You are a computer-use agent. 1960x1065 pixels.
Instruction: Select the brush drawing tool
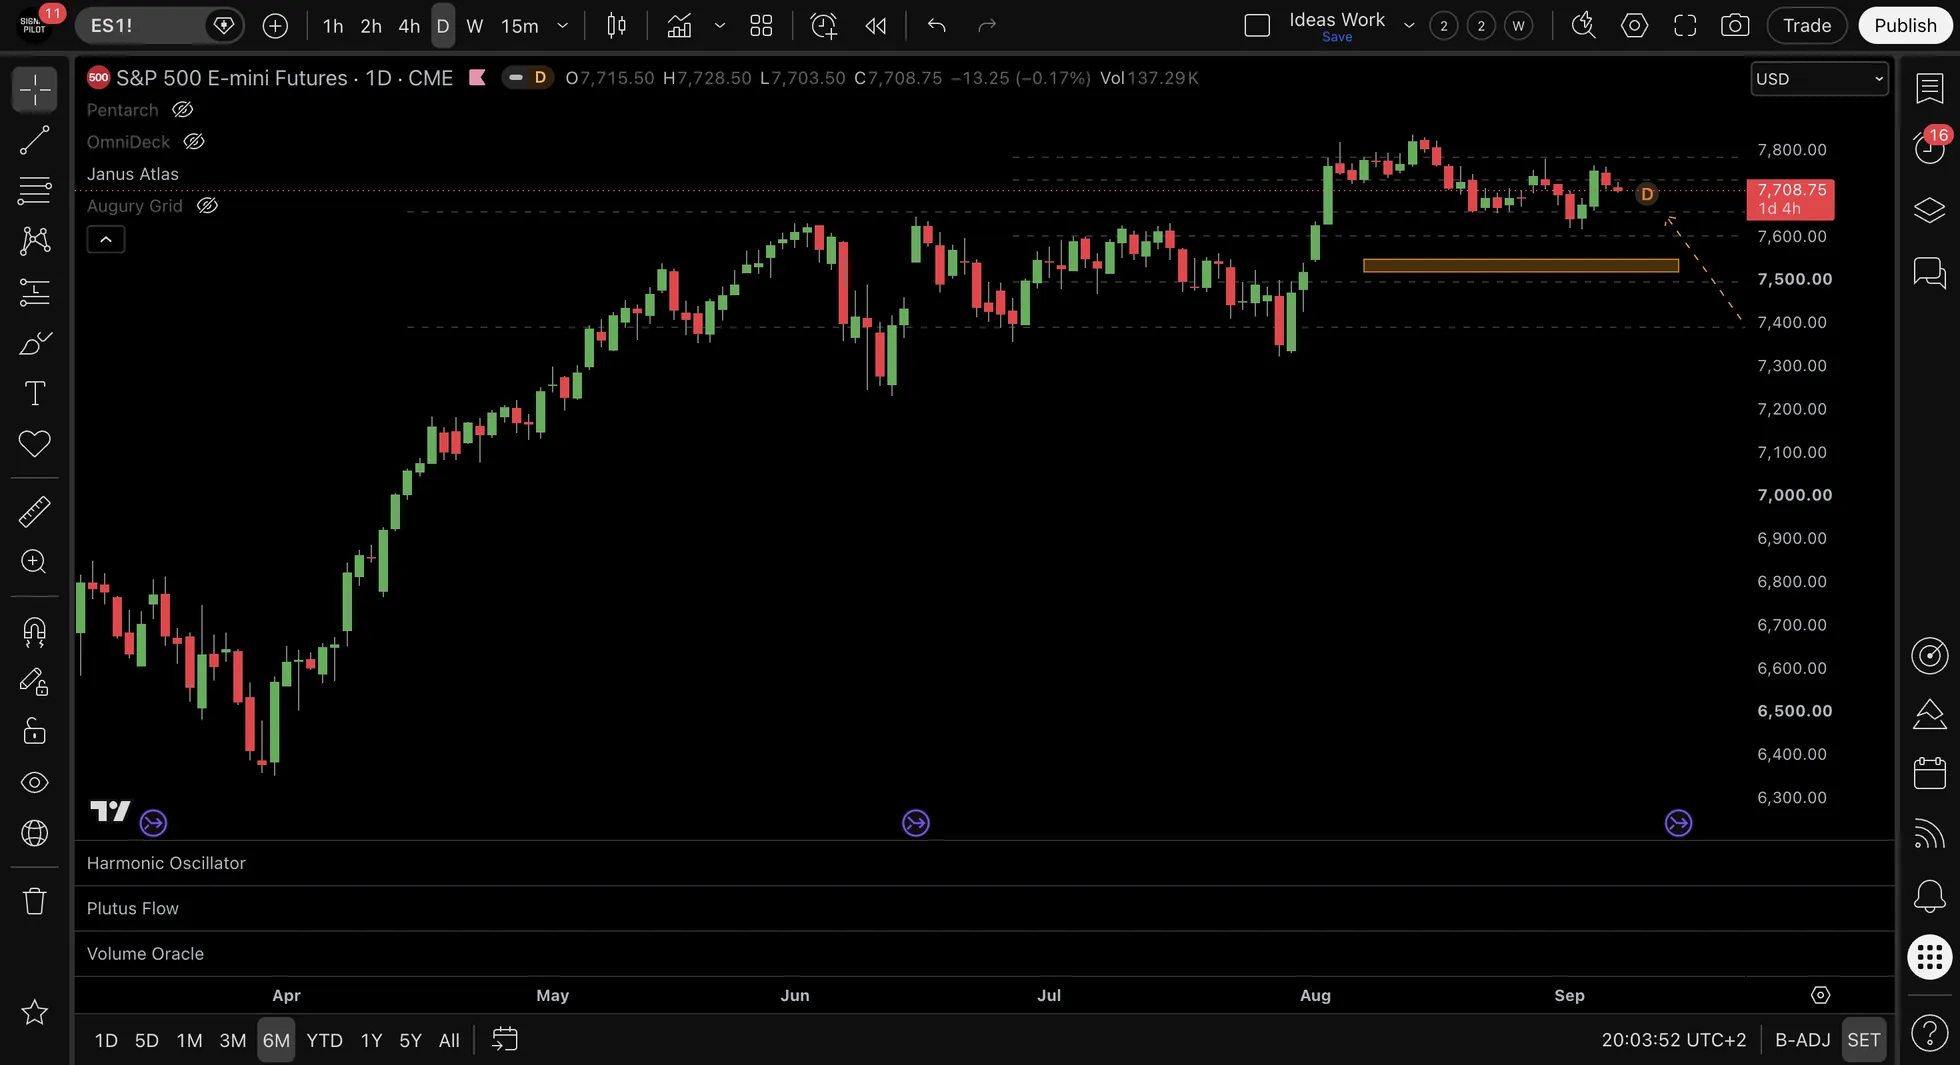tap(35, 344)
